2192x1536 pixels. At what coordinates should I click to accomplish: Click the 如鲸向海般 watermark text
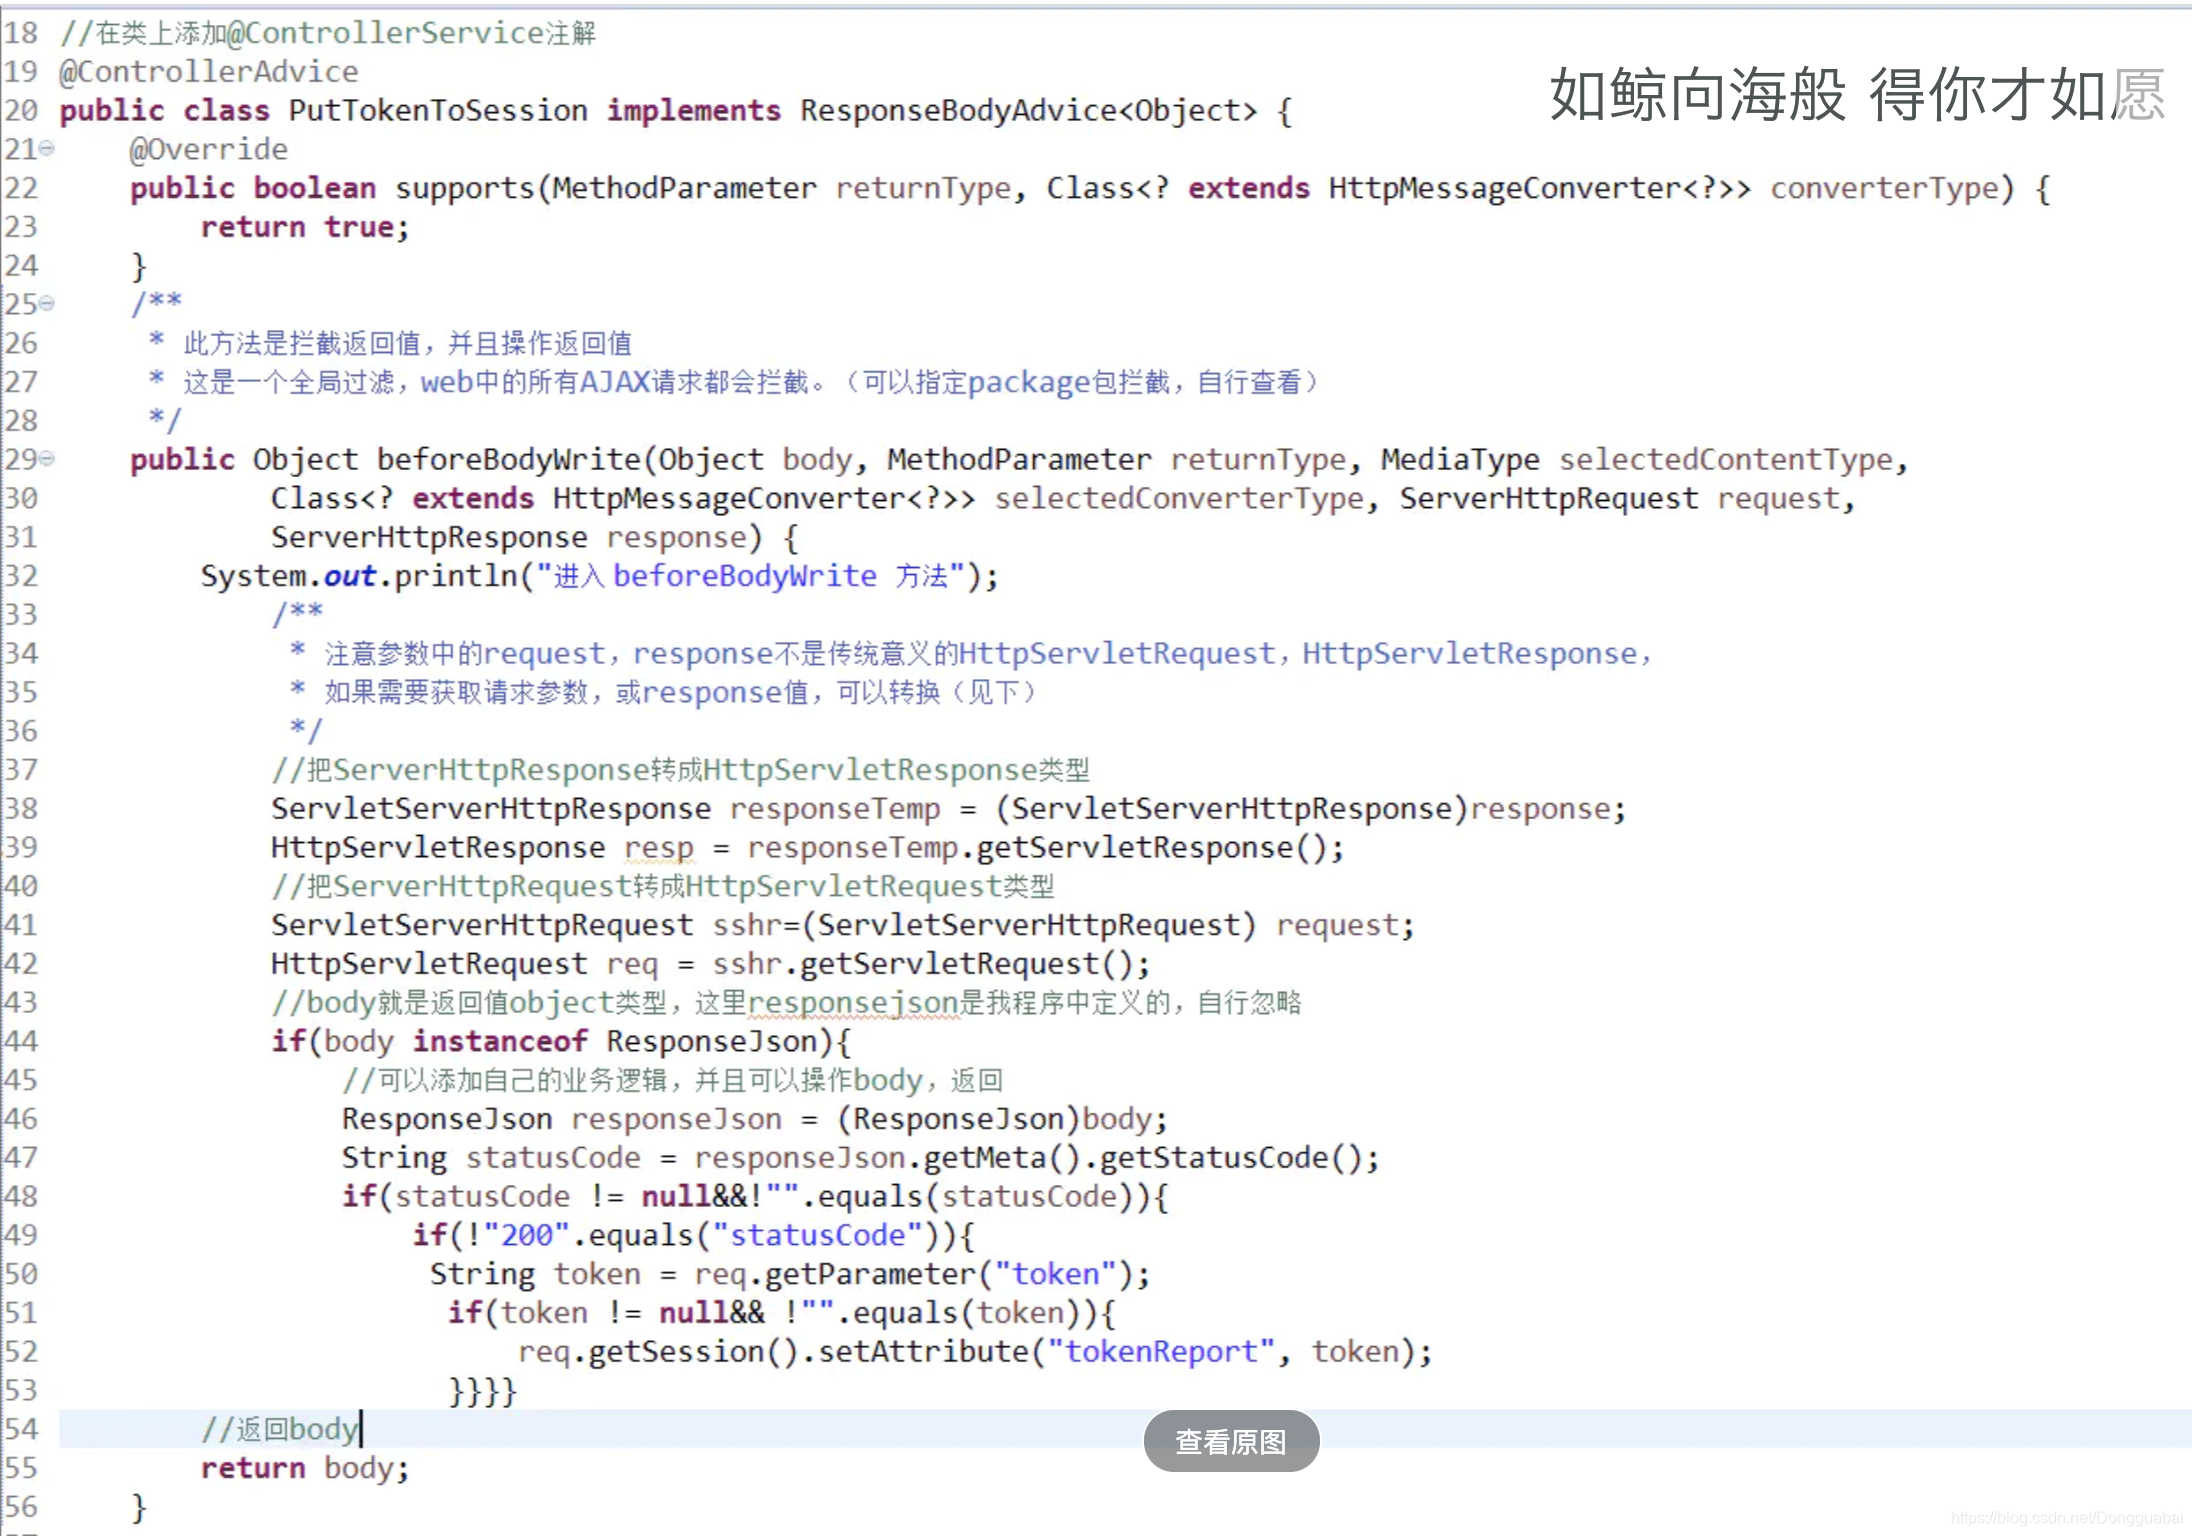click(1697, 98)
